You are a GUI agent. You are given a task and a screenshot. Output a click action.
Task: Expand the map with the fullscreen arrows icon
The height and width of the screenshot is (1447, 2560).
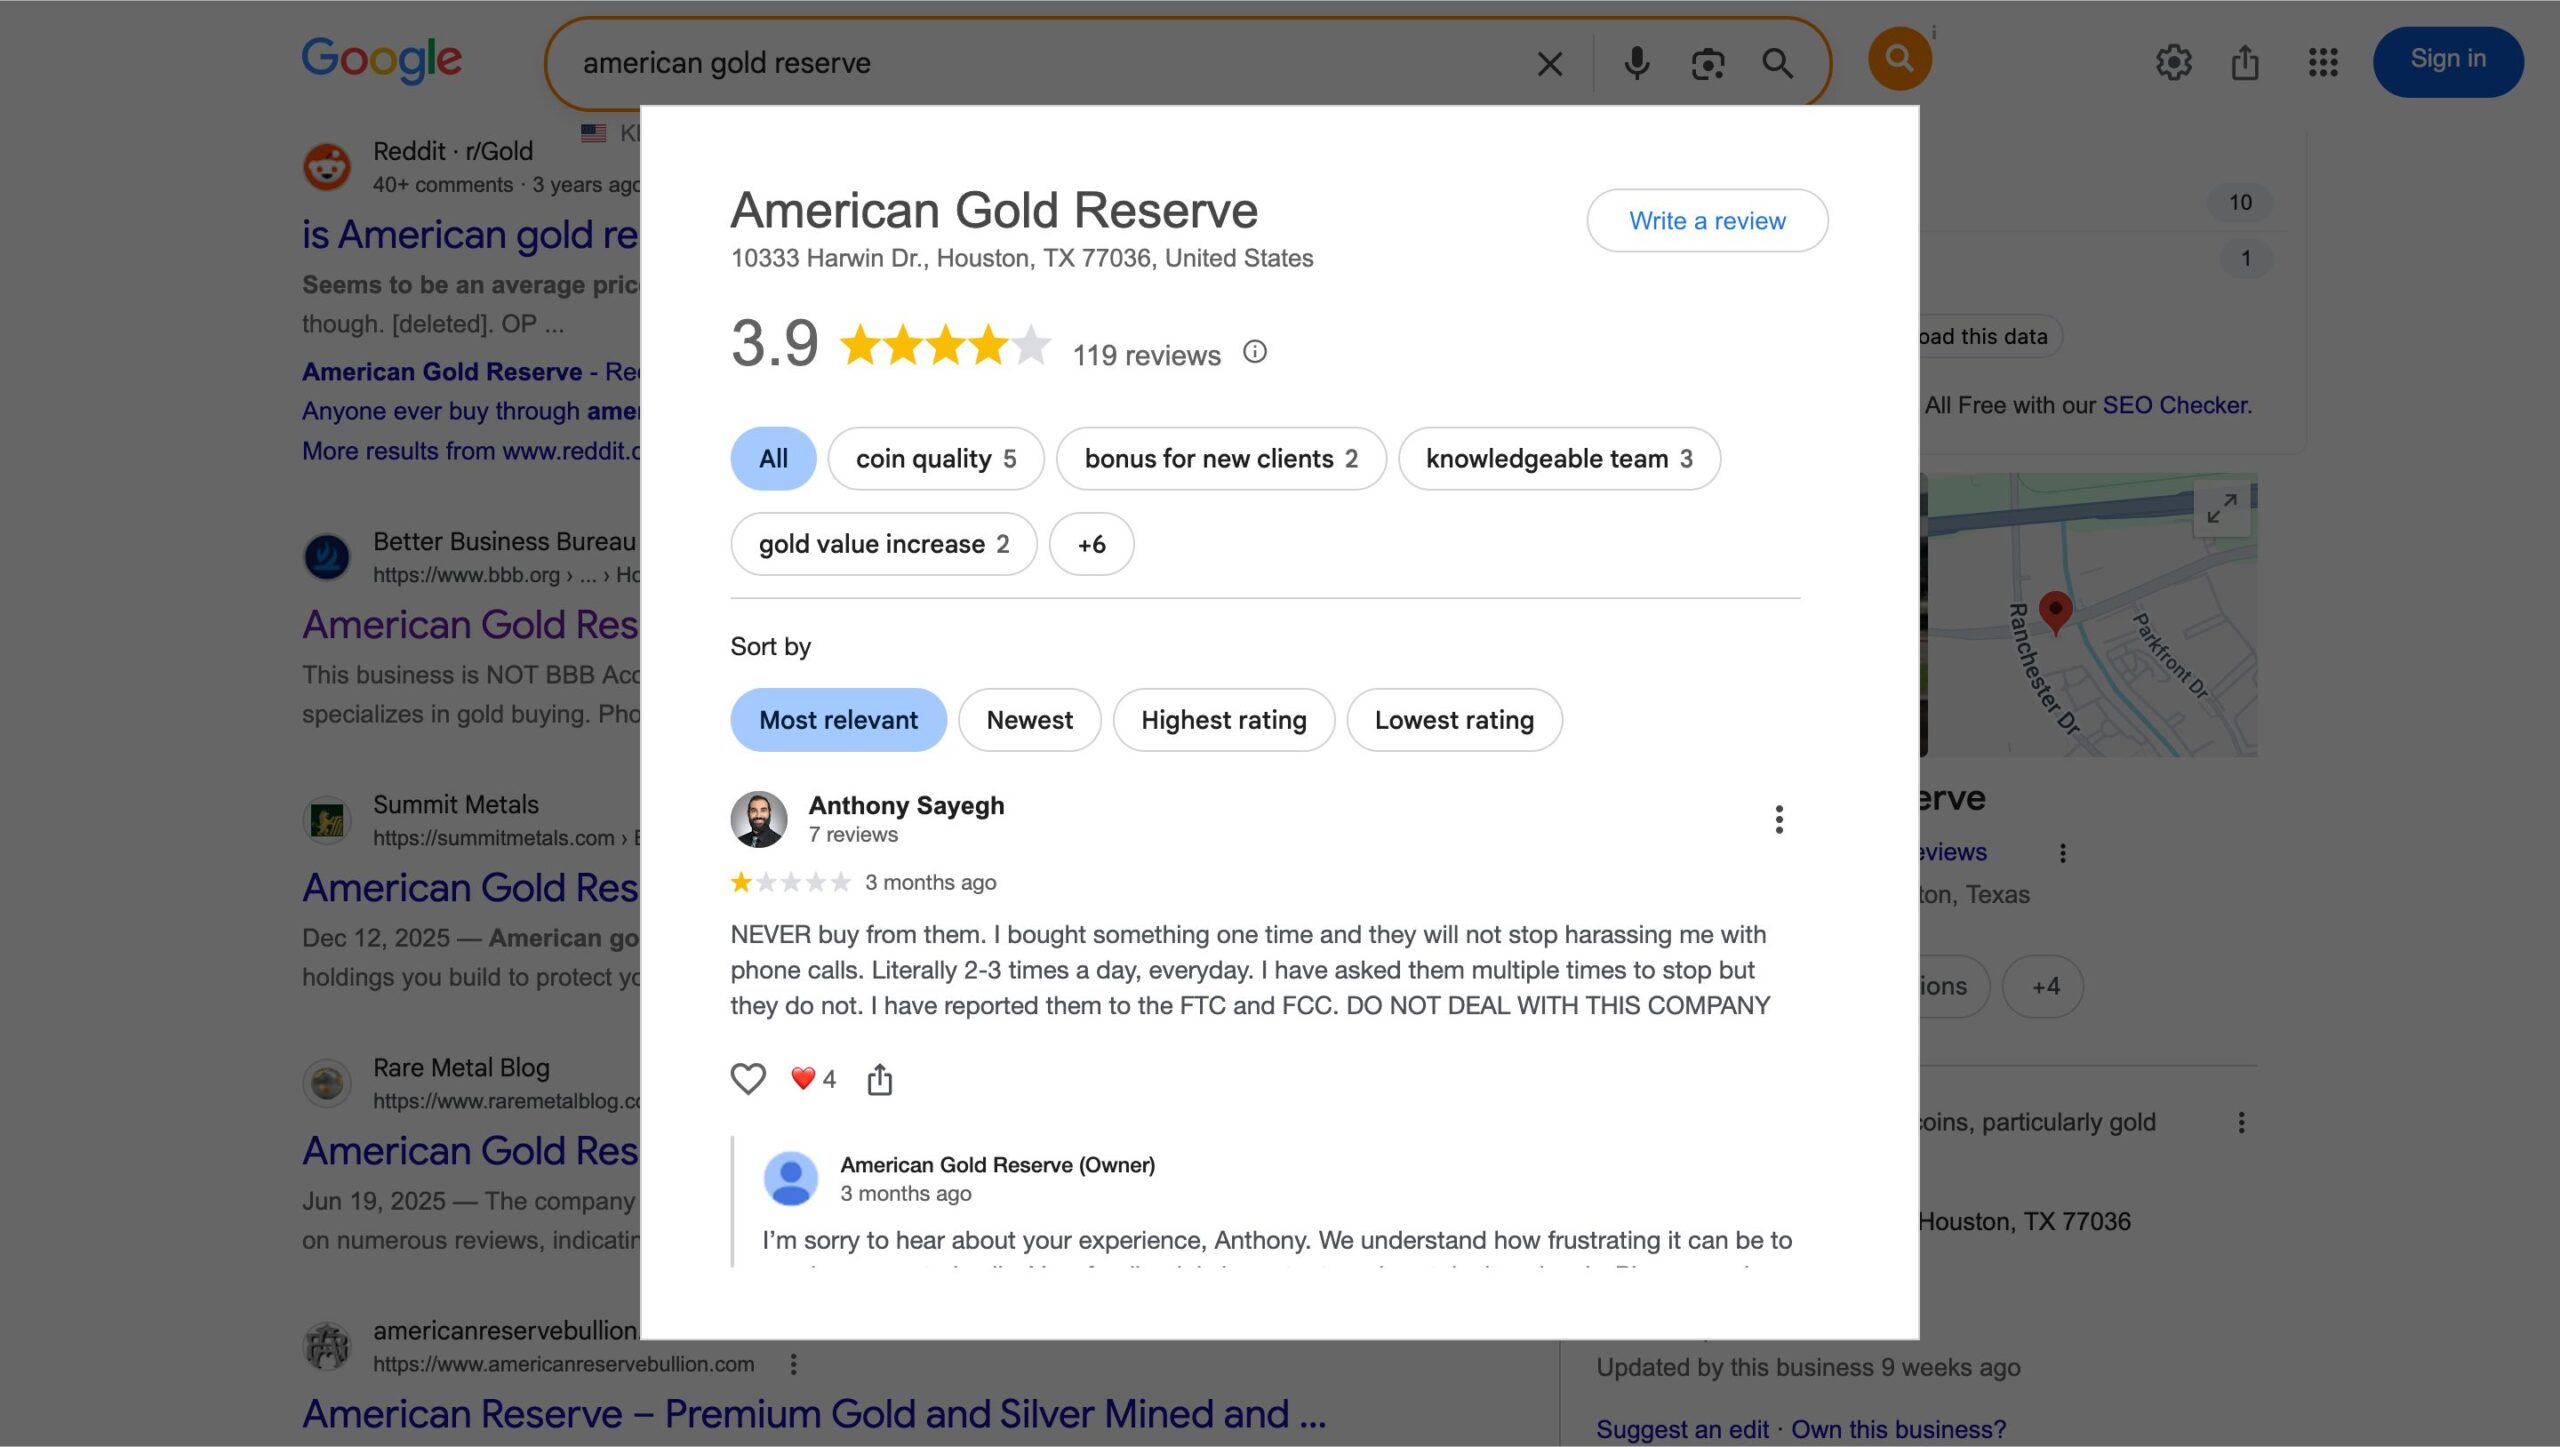point(2221,508)
